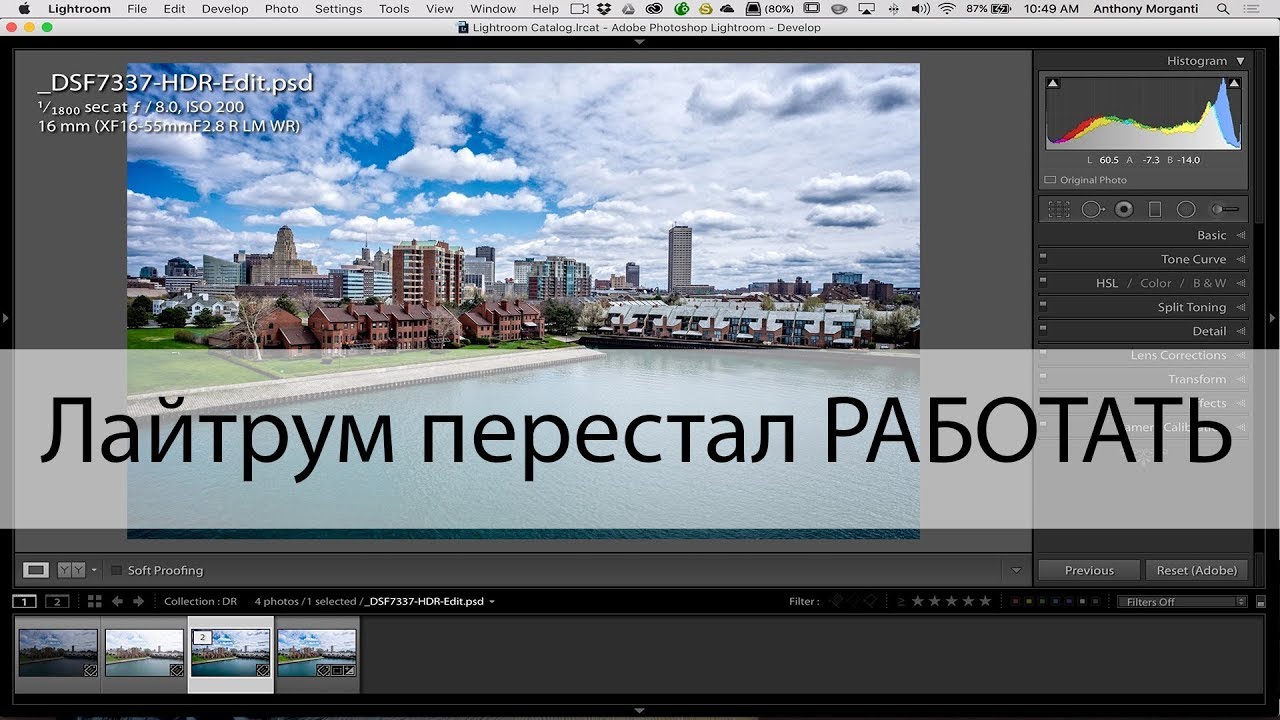The height and width of the screenshot is (720, 1280).
Task: Open the Develop menu
Action: [x=225, y=9]
